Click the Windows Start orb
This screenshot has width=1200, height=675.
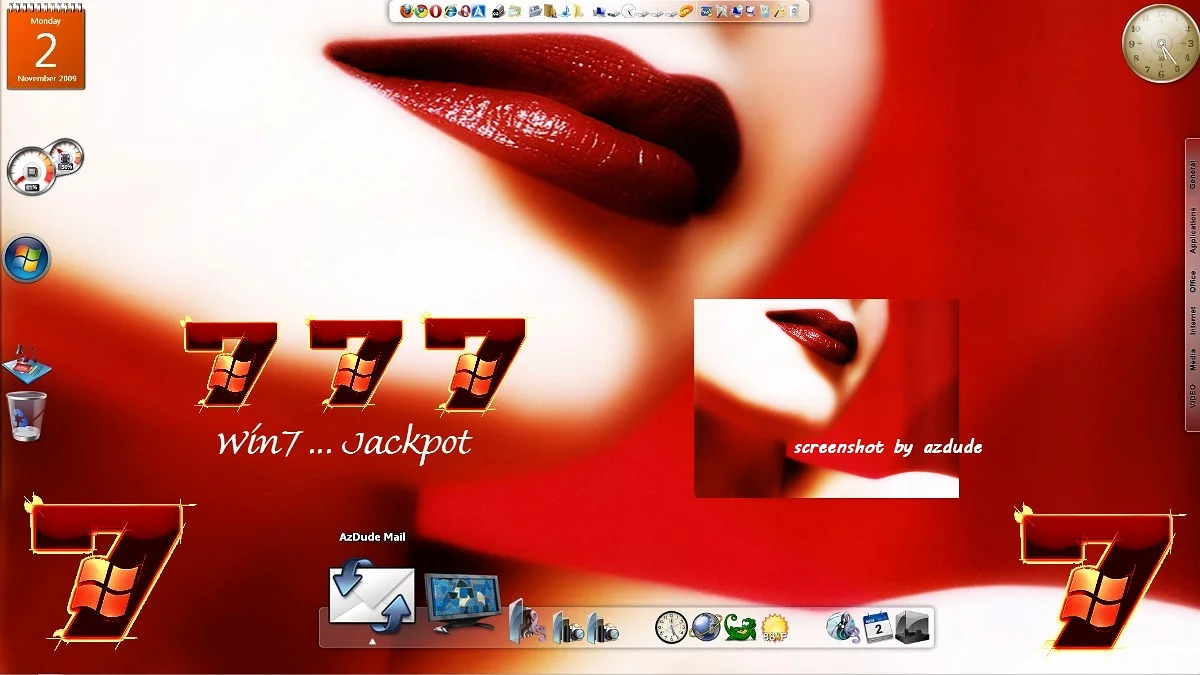pyautogui.click(x=27, y=260)
